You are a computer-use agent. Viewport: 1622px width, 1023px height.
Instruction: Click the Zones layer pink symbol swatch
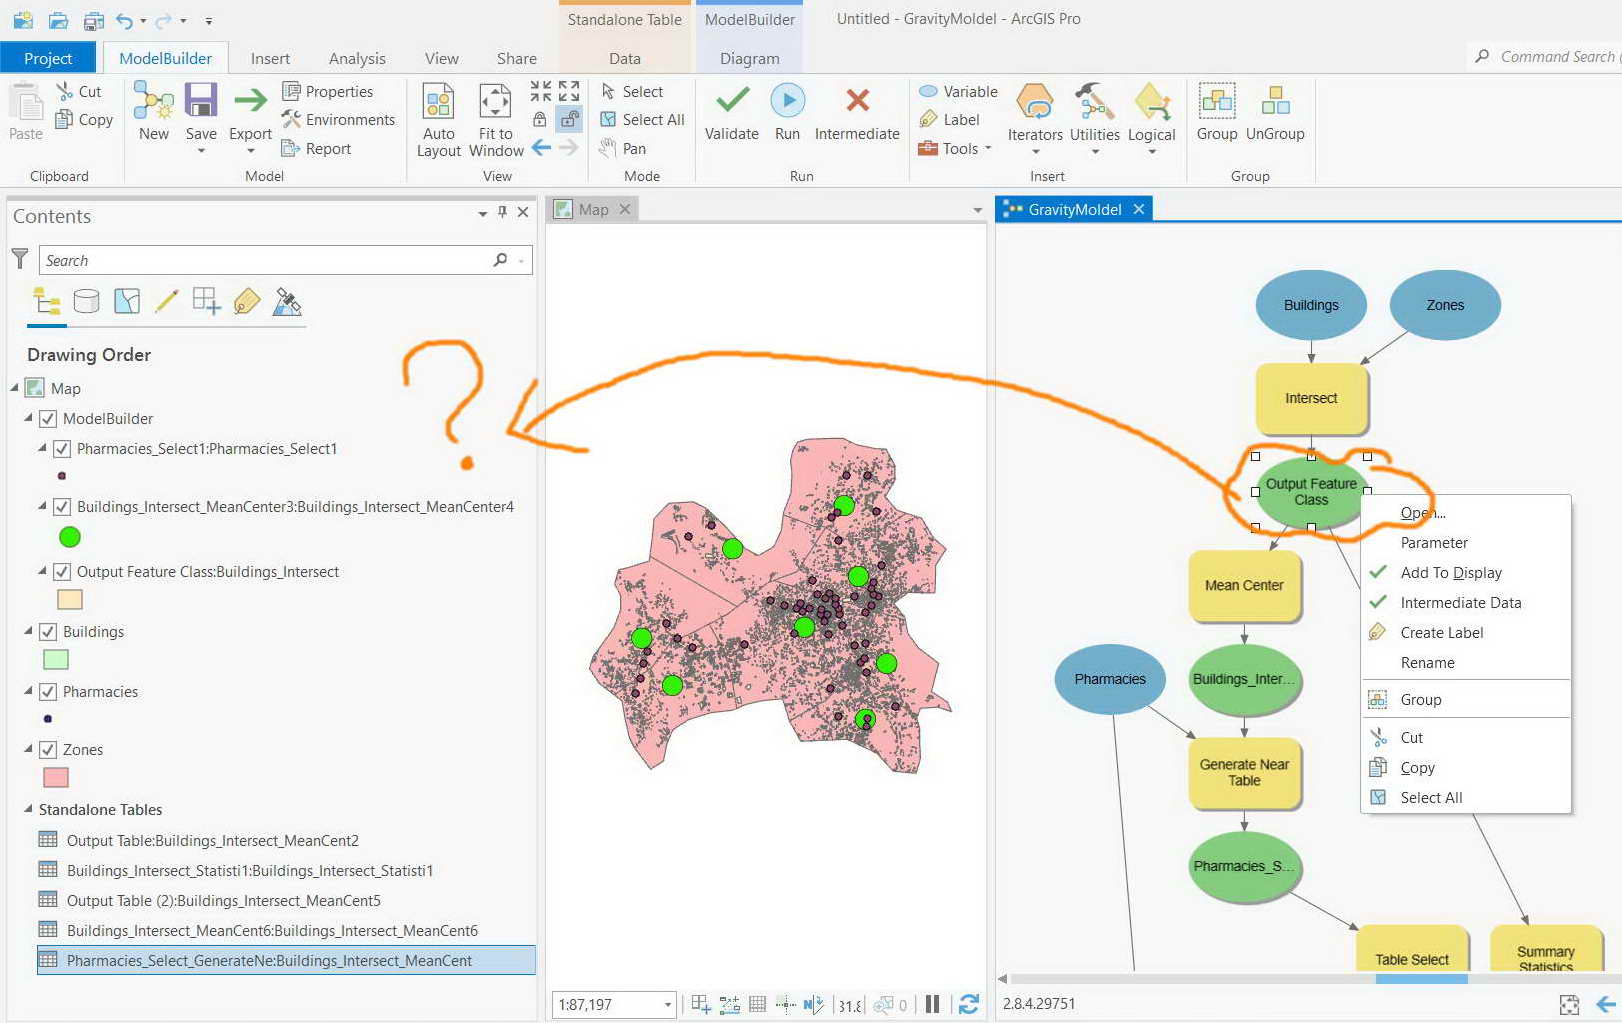point(56,777)
